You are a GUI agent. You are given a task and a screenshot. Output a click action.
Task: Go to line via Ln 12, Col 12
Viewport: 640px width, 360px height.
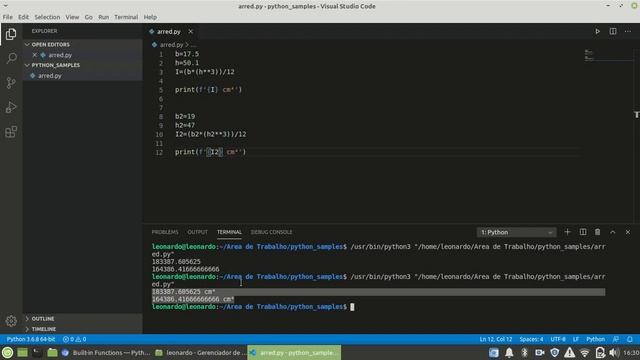pos(496,339)
